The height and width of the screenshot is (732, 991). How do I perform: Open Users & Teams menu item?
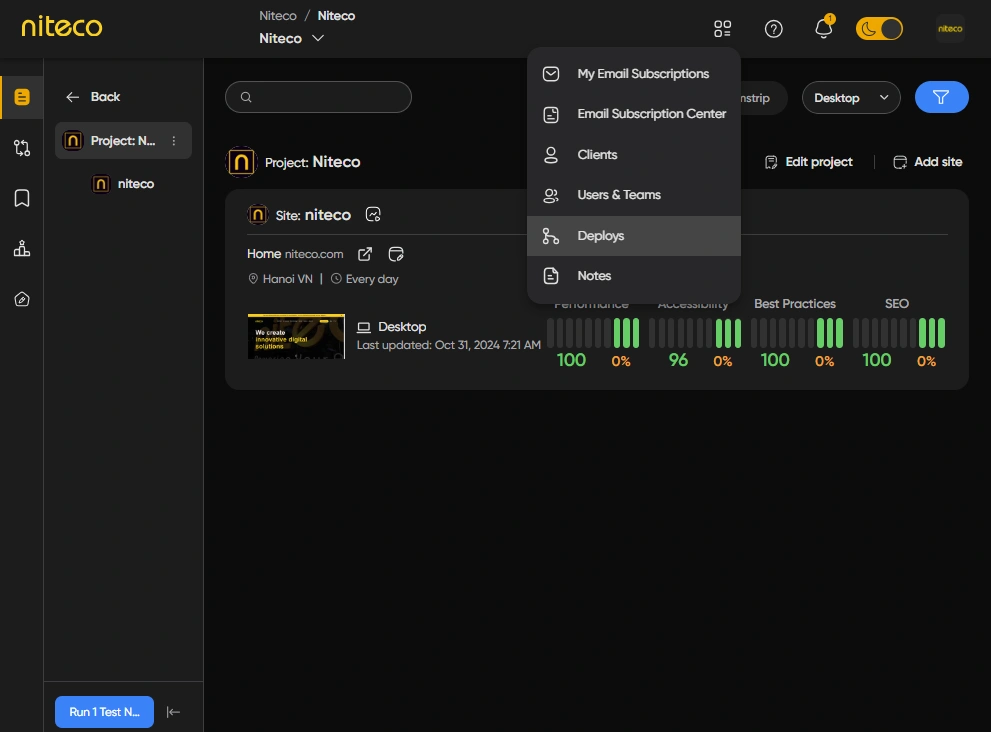pyautogui.click(x=634, y=195)
